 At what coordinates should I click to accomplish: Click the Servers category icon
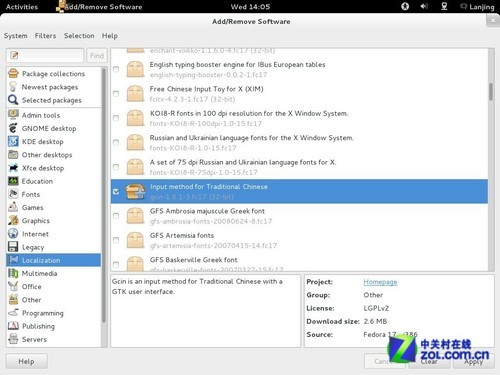point(13,339)
